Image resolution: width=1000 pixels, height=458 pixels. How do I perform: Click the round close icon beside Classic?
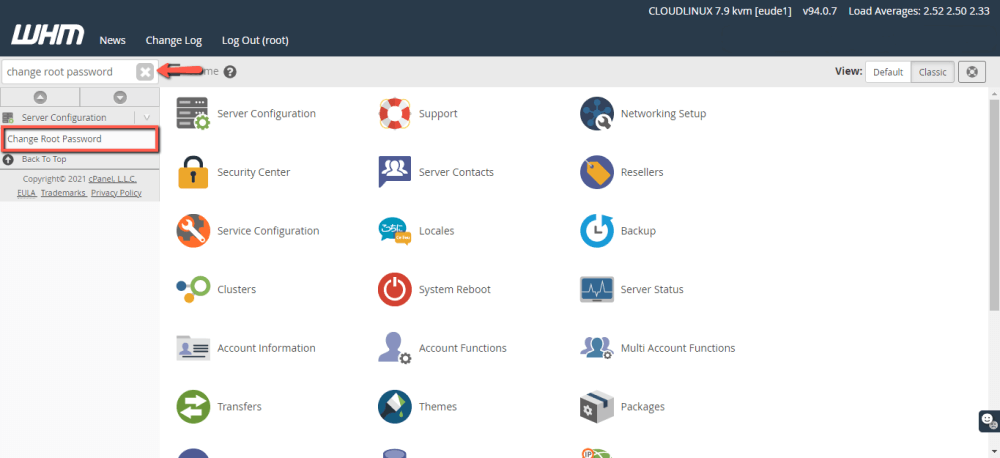(972, 72)
